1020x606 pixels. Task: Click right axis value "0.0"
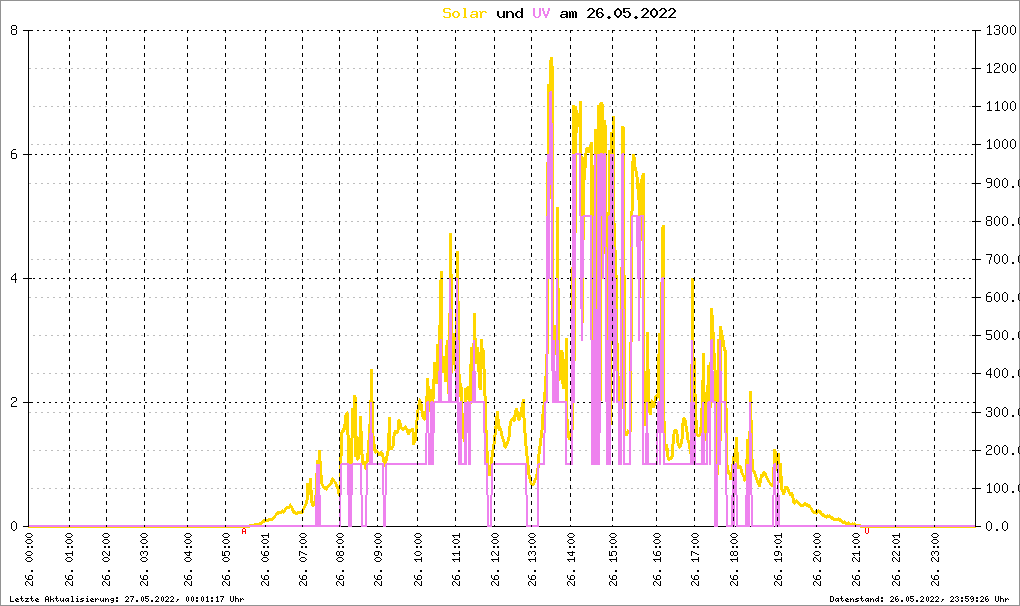(x=997, y=527)
